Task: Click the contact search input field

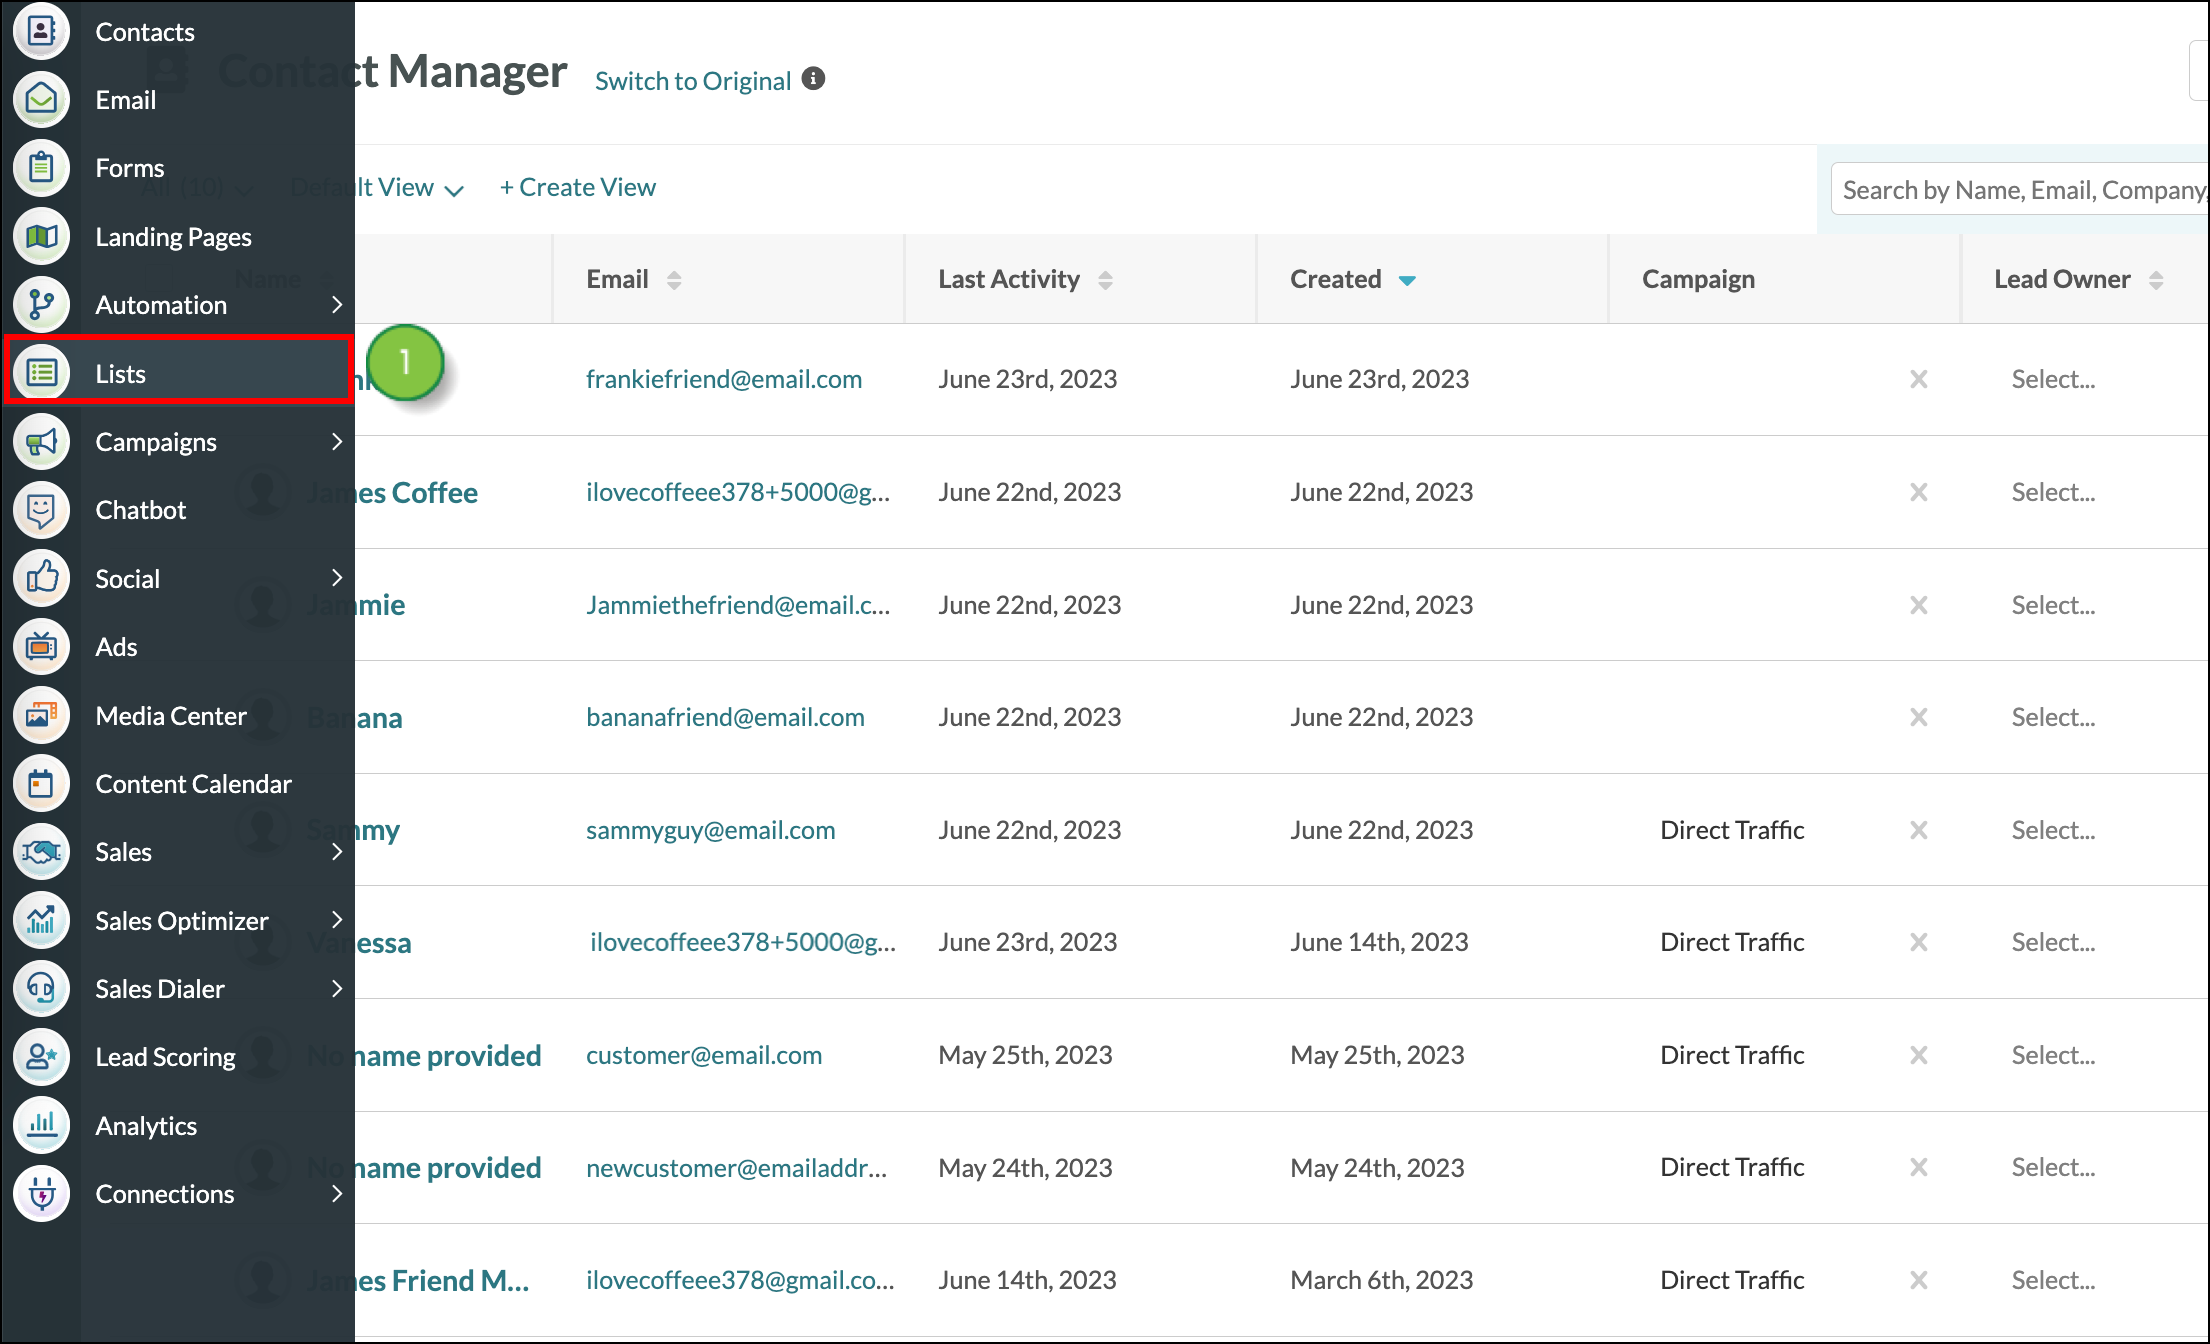Action: click(x=2020, y=189)
